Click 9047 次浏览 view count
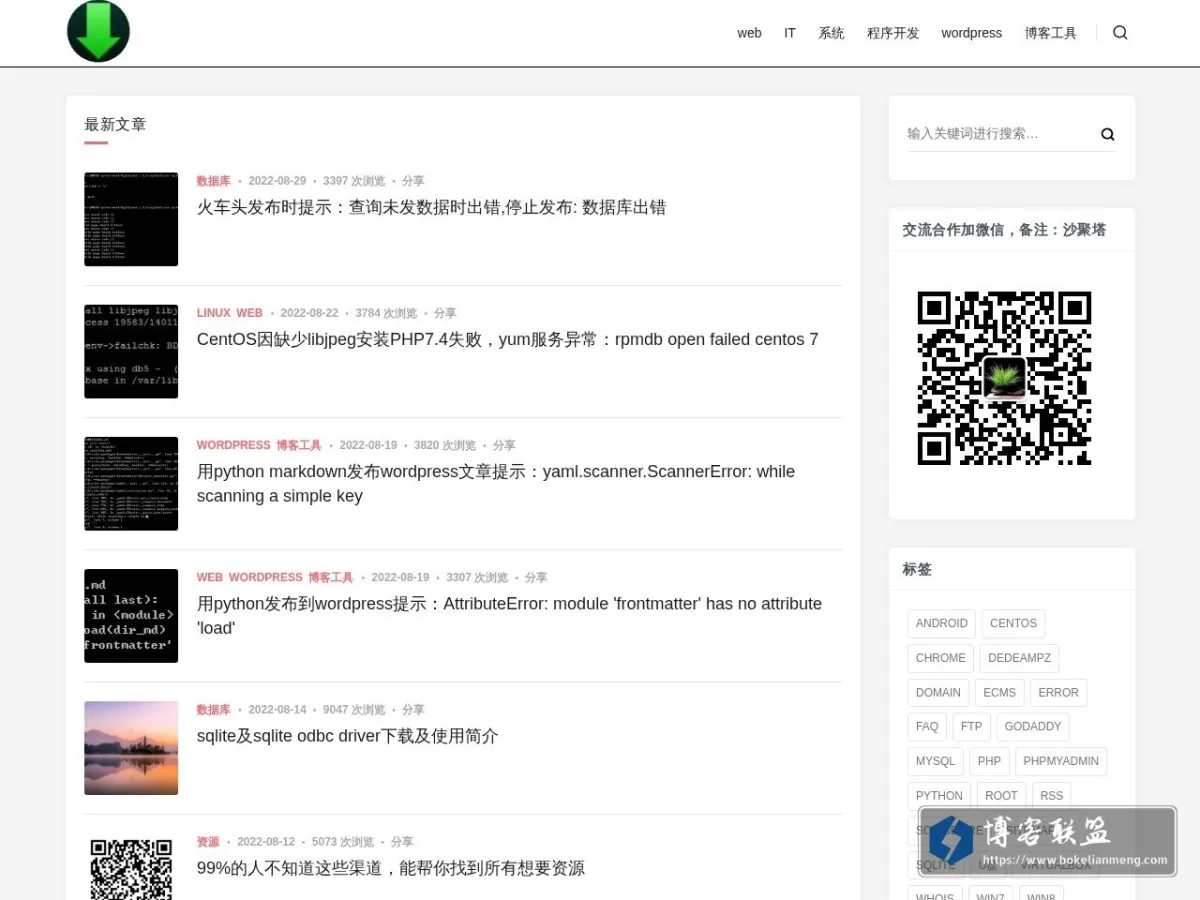Image resolution: width=1200 pixels, height=900 pixels. (x=354, y=709)
